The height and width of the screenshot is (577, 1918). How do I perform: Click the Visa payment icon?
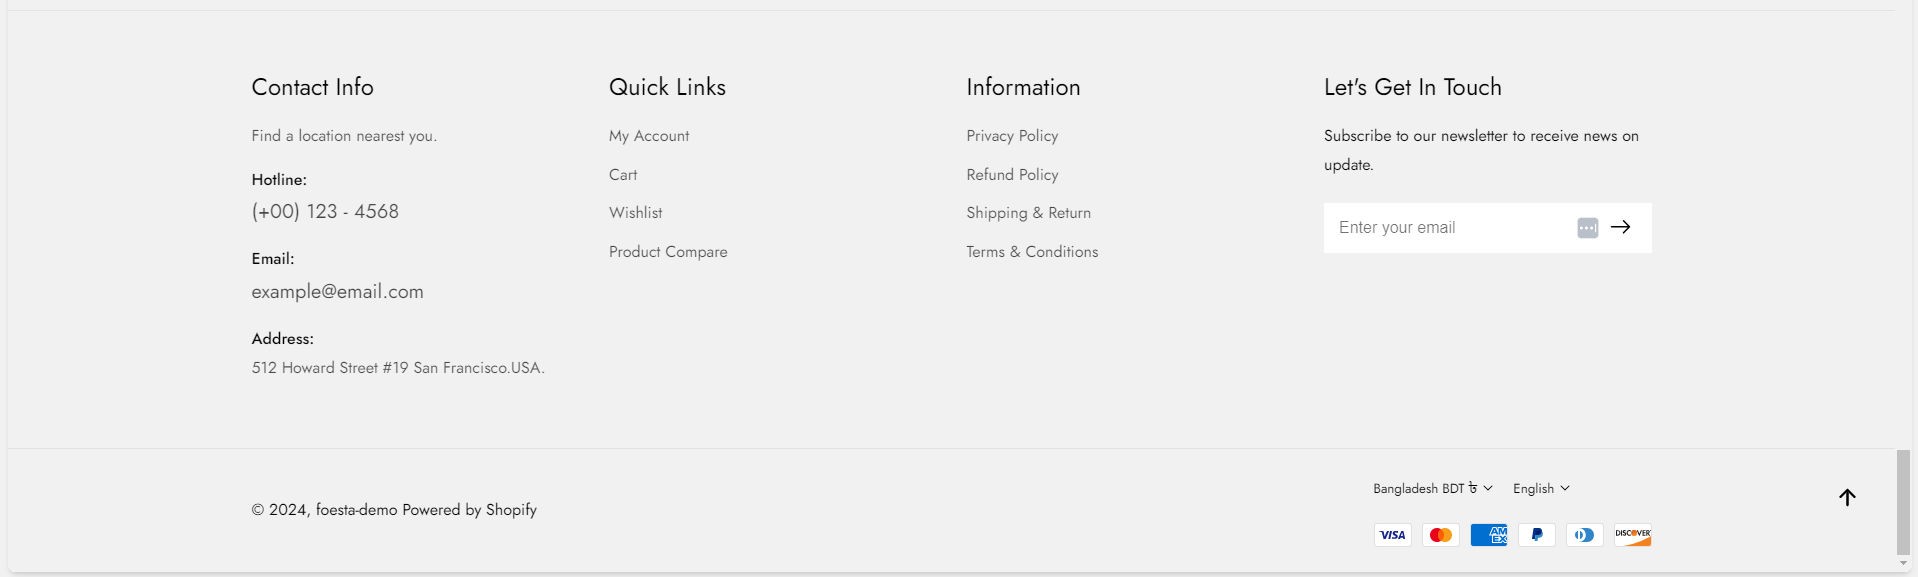pyautogui.click(x=1392, y=535)
